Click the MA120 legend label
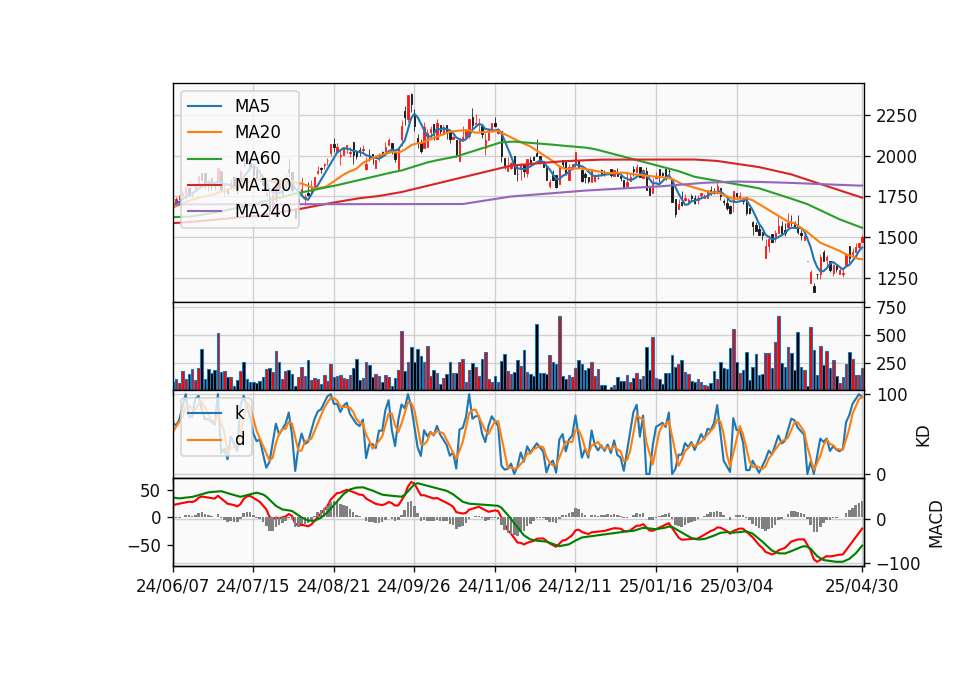The width and height of the screenshot is (960, 690). point(263,185)
